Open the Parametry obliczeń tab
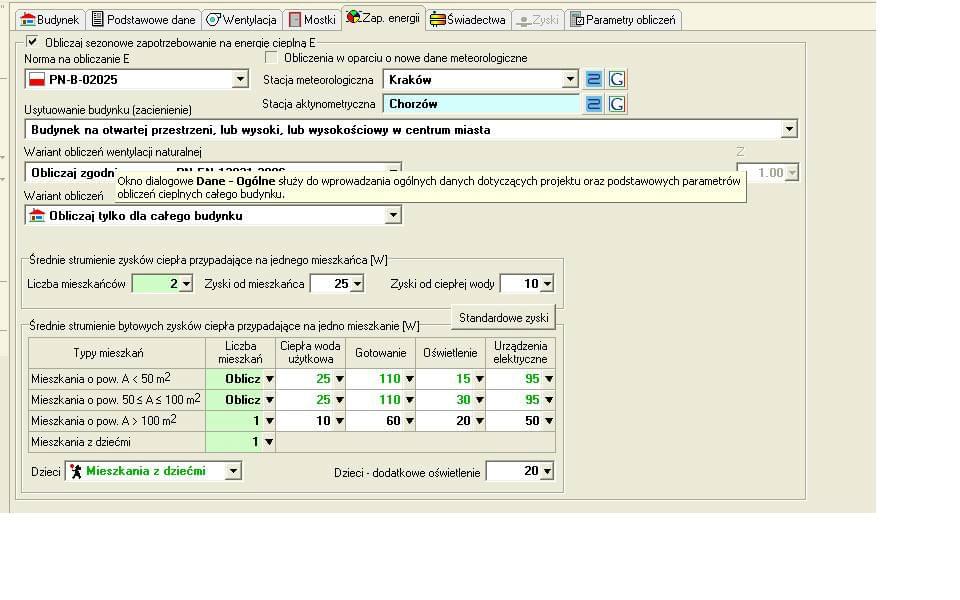The width and height of the screenshot is (960, 600). point(623,20)
